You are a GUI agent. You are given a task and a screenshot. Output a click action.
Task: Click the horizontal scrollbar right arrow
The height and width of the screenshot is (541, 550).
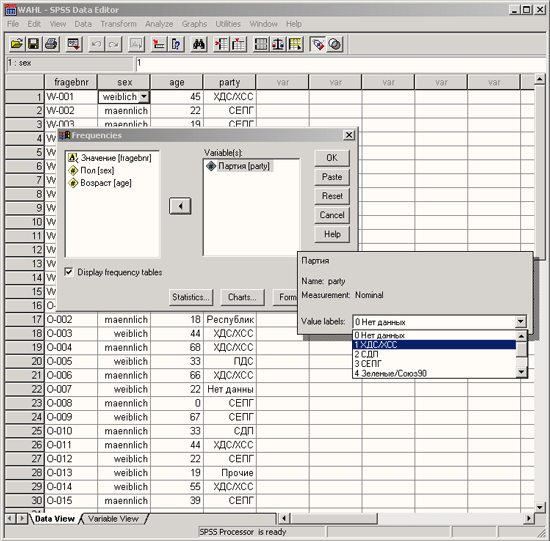(529, 518)
